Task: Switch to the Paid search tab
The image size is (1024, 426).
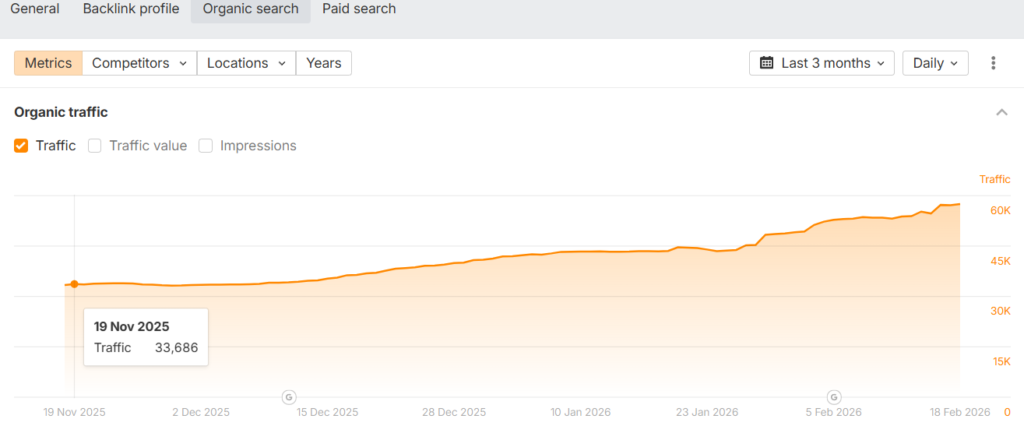Action: tap(359, 9)
